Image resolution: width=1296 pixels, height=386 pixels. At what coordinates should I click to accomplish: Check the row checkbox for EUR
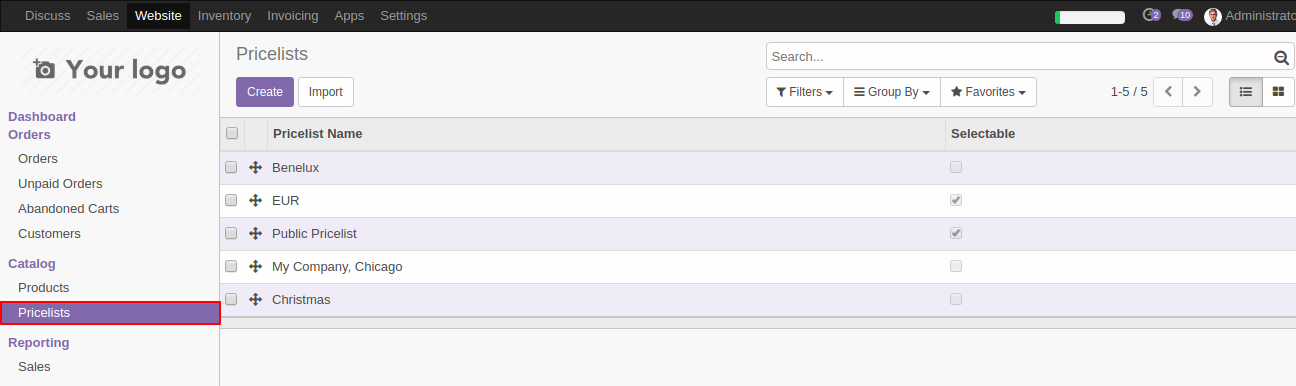[x=231, y=200]
